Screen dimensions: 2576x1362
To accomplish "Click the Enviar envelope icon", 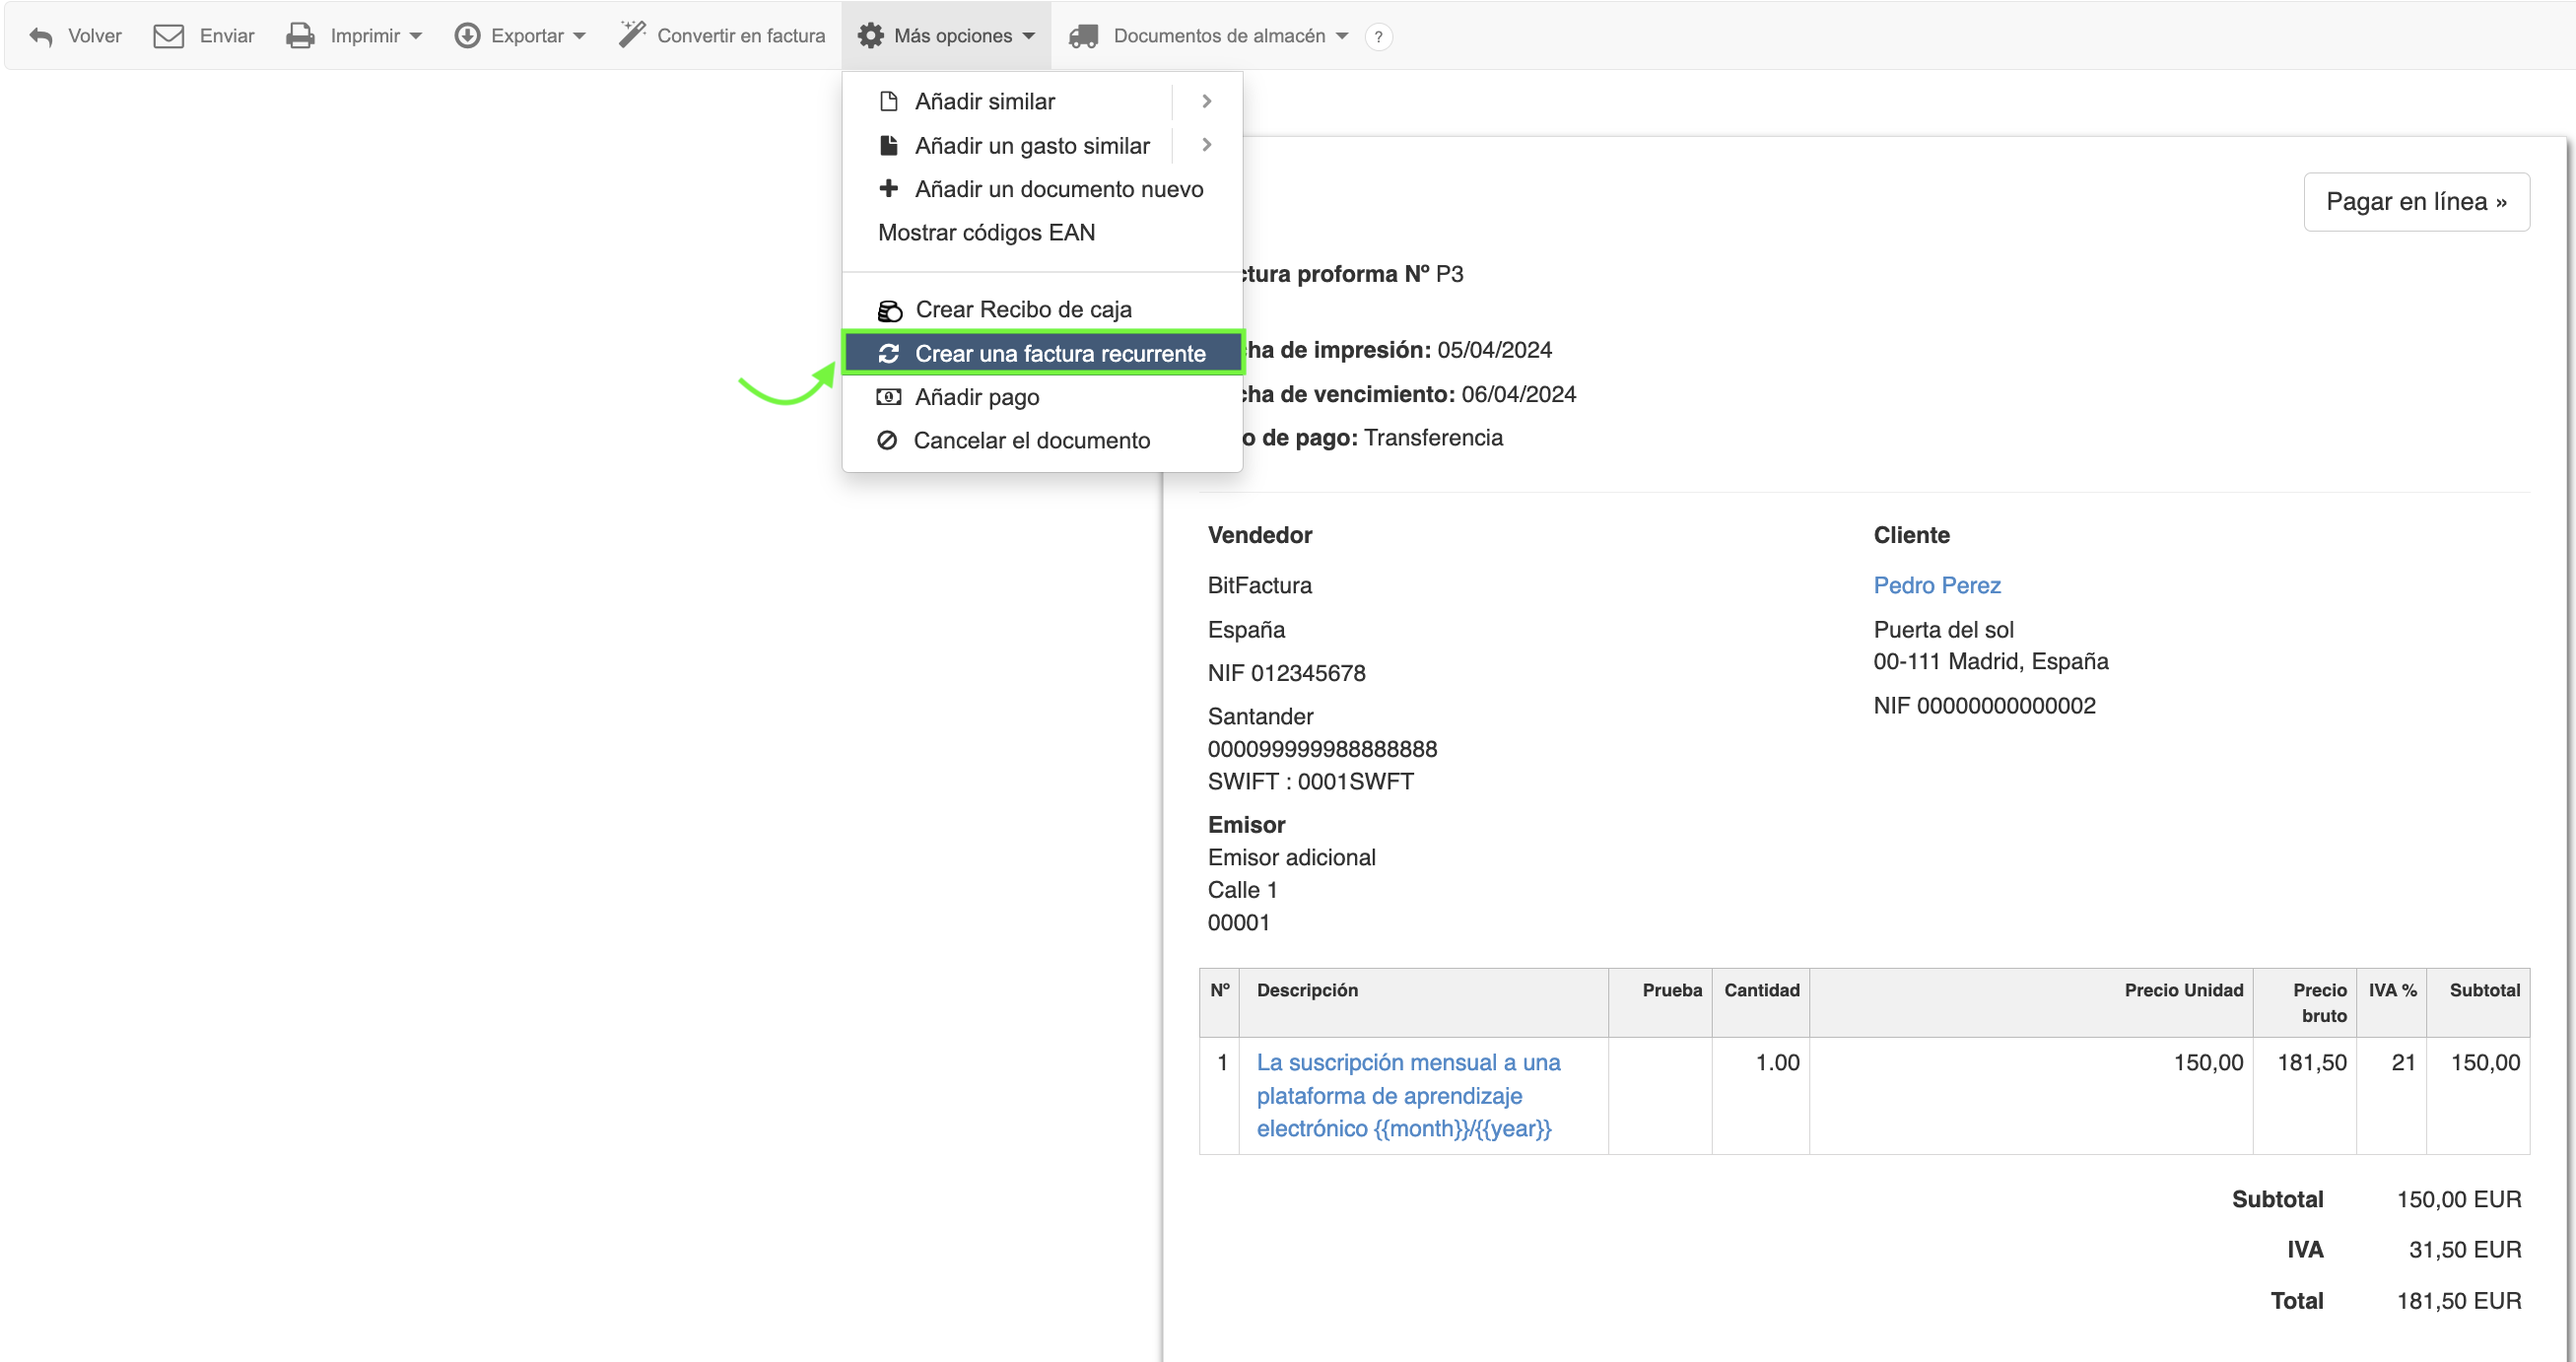I will coord(168,36).
